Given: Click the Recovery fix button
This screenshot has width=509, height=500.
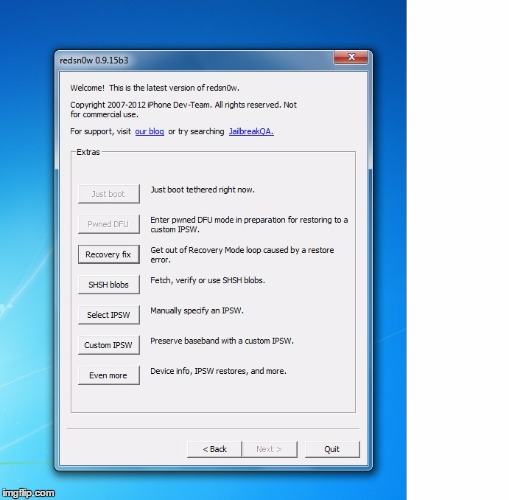Looking at the screenshot, I should click(109, 255).
